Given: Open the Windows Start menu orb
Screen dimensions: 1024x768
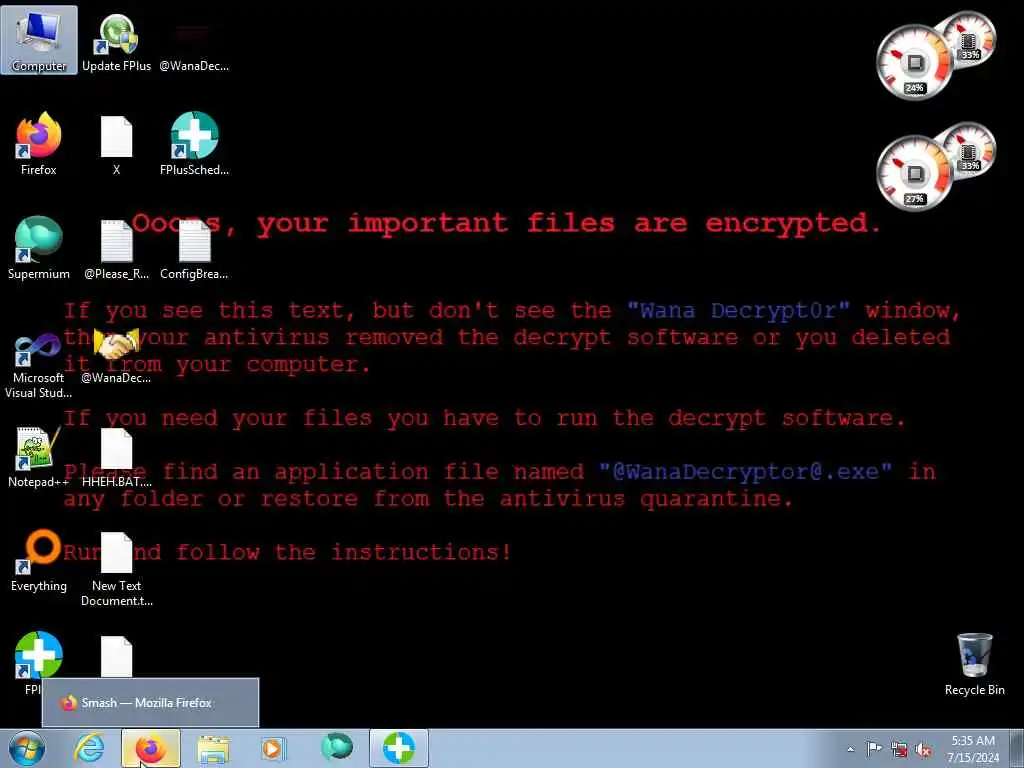Looking at the screenshot, I should 27,748.
